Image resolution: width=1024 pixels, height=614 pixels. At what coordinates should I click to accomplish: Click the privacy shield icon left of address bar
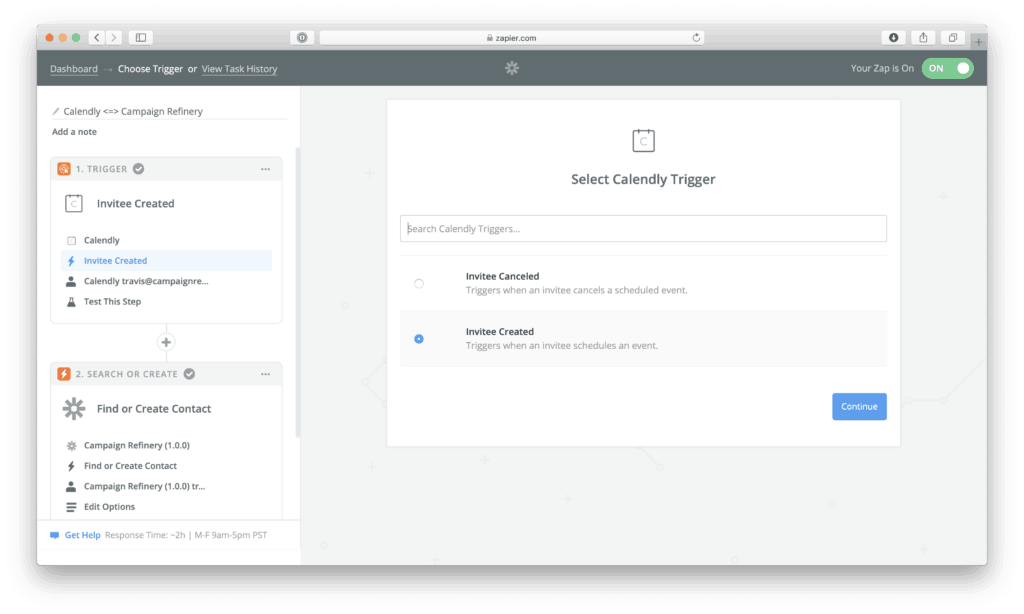tap(302, 37)
